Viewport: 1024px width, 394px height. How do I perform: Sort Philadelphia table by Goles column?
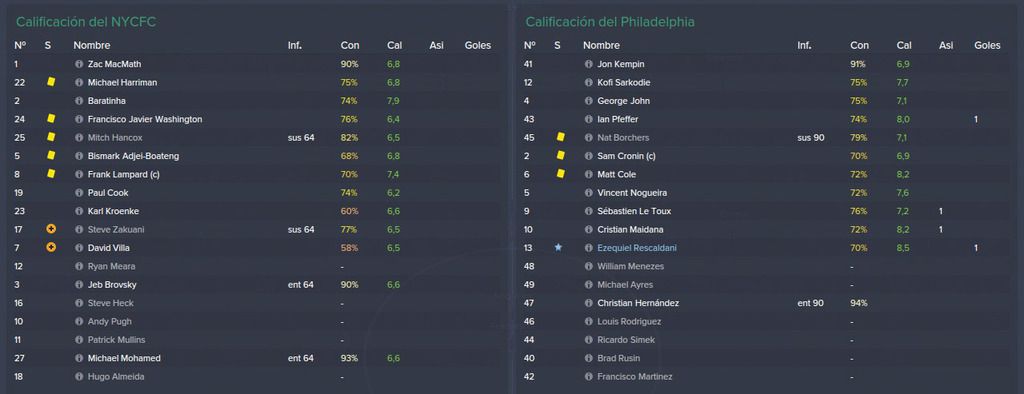click(987, 45)
